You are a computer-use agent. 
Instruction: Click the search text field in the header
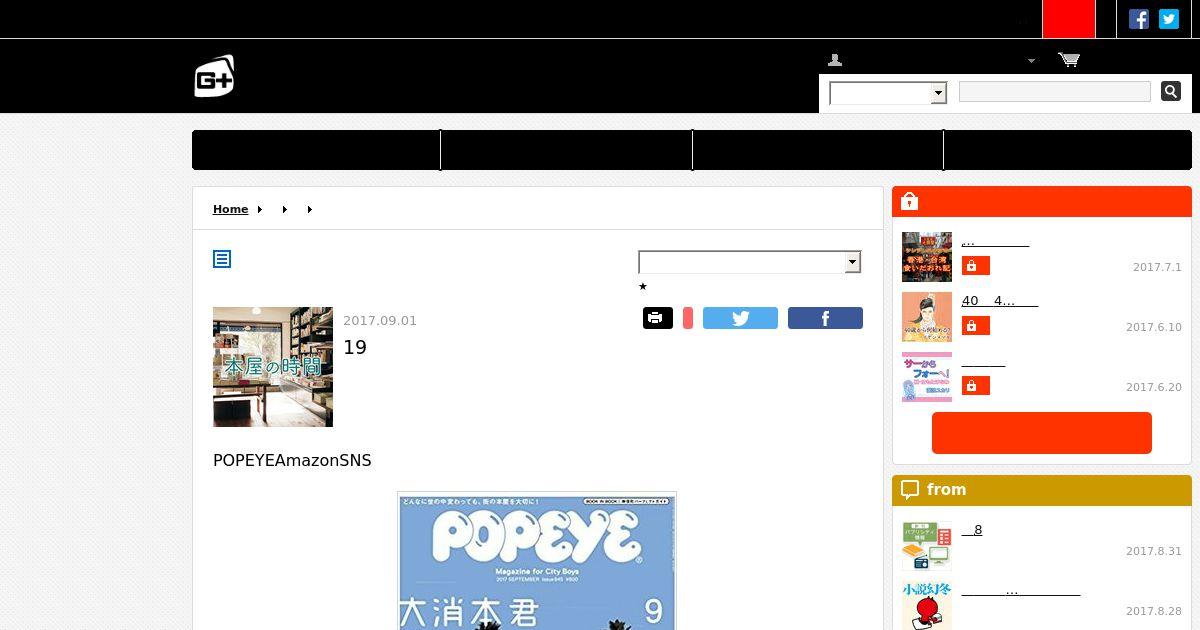pos(1055,92)
